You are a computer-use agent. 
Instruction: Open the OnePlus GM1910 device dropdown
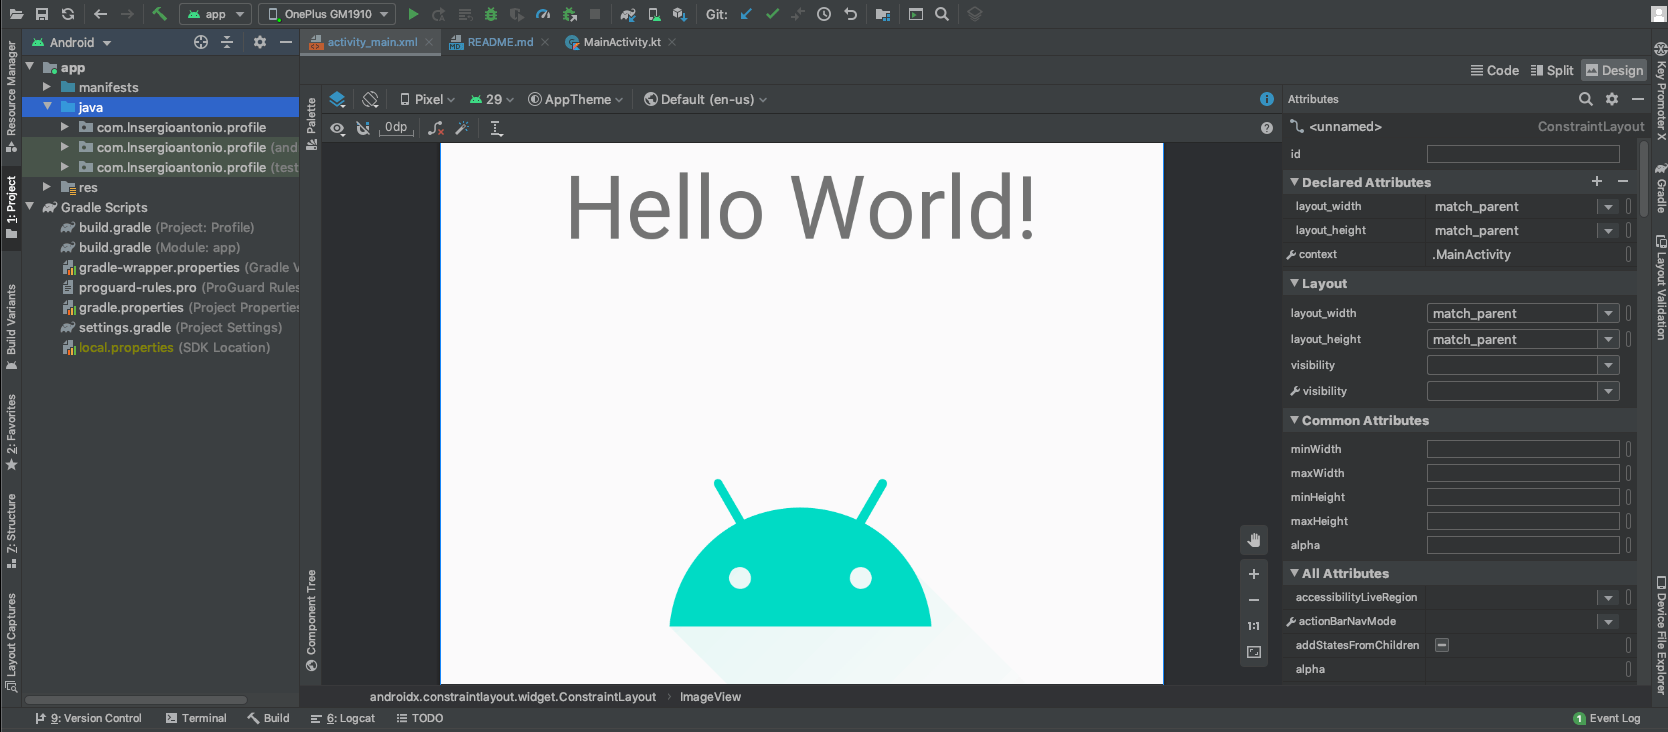(328, 14)
